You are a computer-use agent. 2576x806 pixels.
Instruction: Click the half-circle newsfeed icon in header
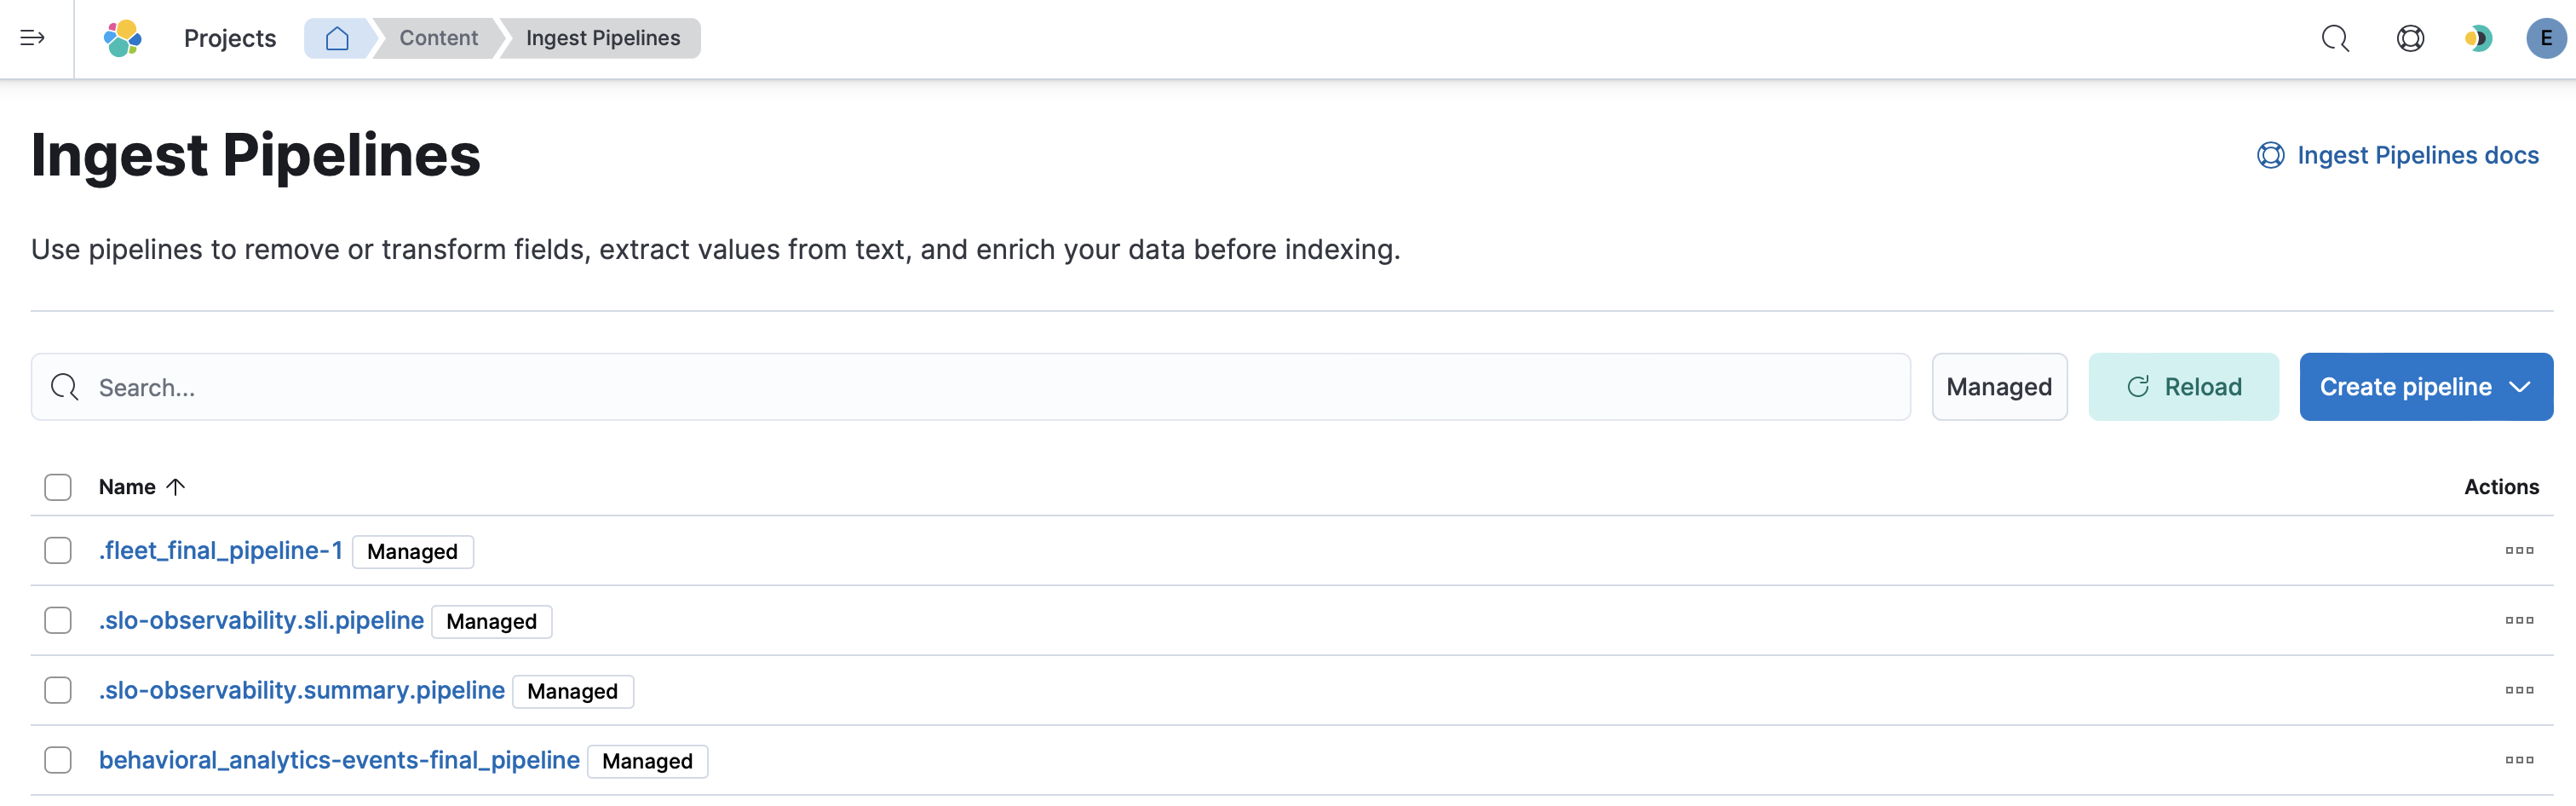click(x=2477, y=38)
